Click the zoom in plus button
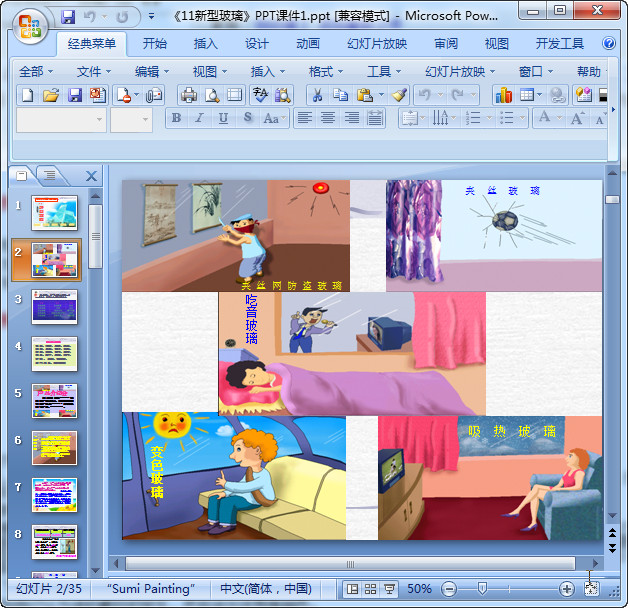628x608 pixels. [567, 589]
